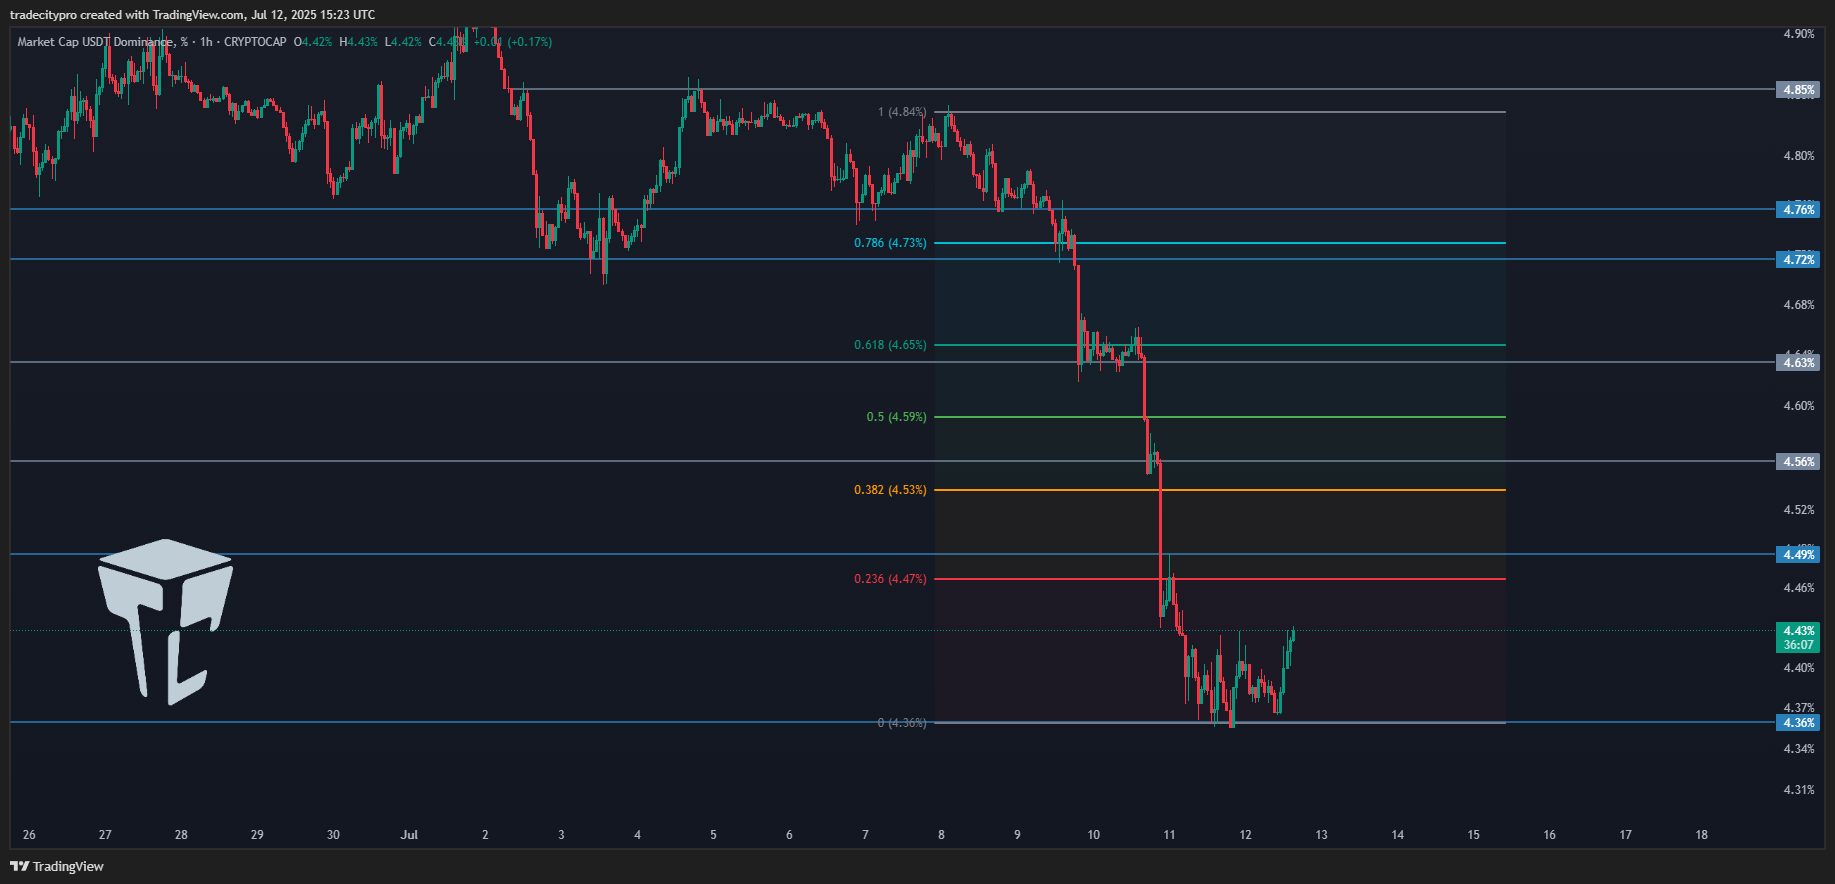The width and height of the screenshot is (1835, 884).
Task: Click the 4.52% price axis label
Action: (x=1798, y=510)
